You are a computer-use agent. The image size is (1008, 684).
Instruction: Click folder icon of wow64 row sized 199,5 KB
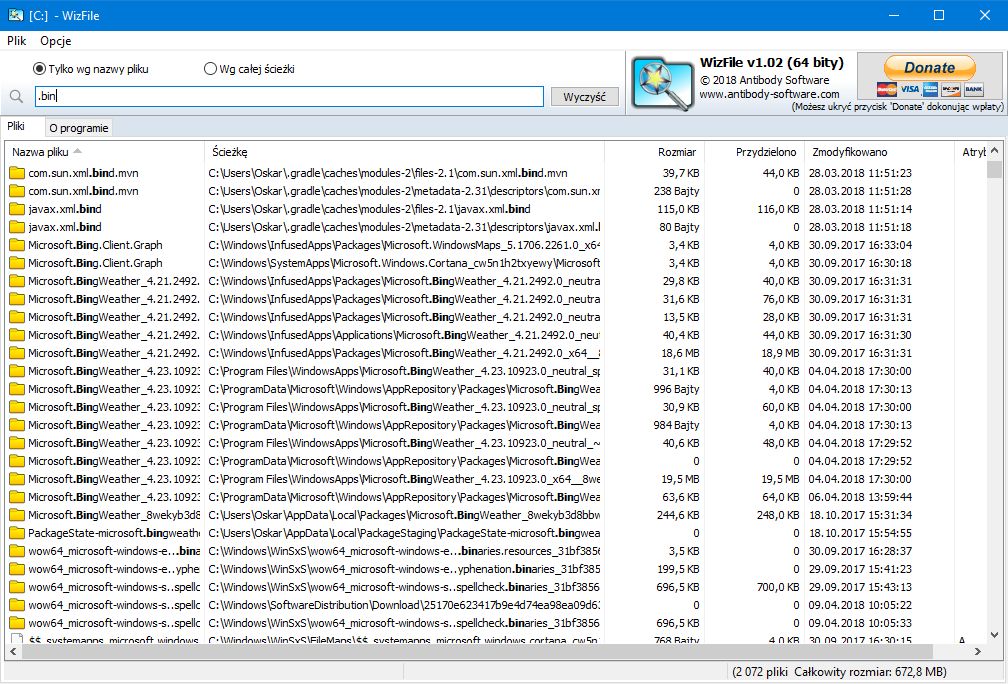(17, 569)
